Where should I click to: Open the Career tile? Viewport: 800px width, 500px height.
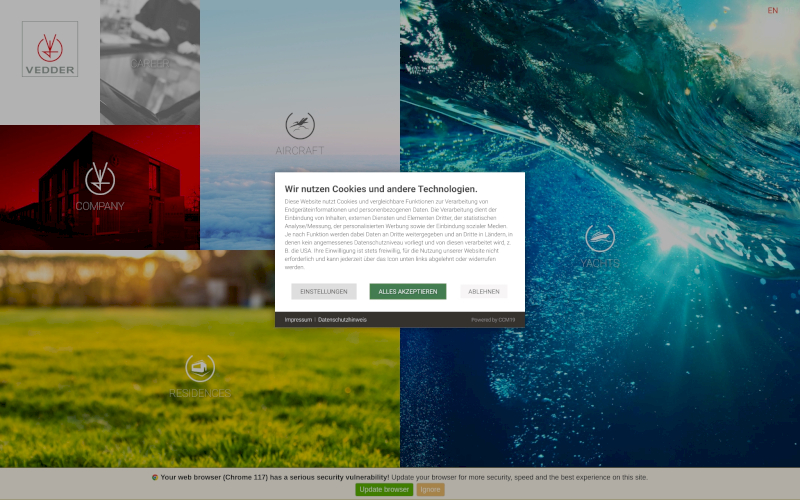coord(150,62)
